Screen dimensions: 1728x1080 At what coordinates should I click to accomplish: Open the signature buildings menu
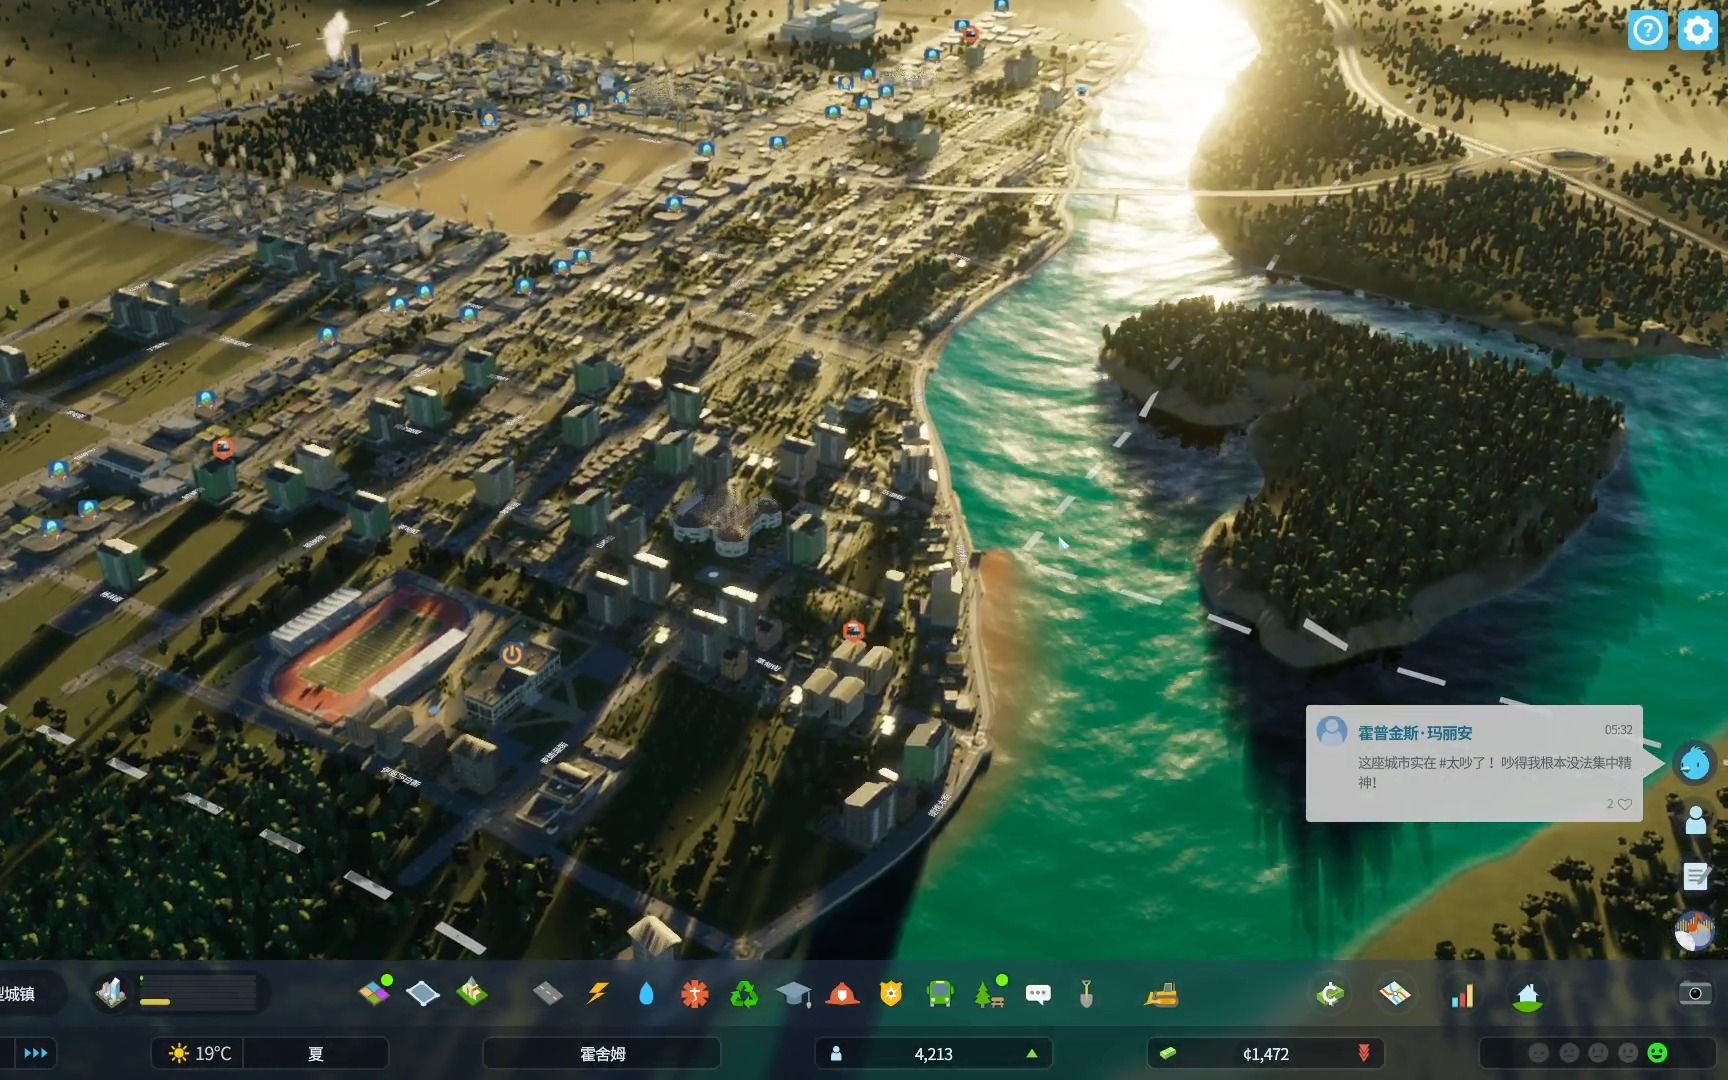[472, 993]
